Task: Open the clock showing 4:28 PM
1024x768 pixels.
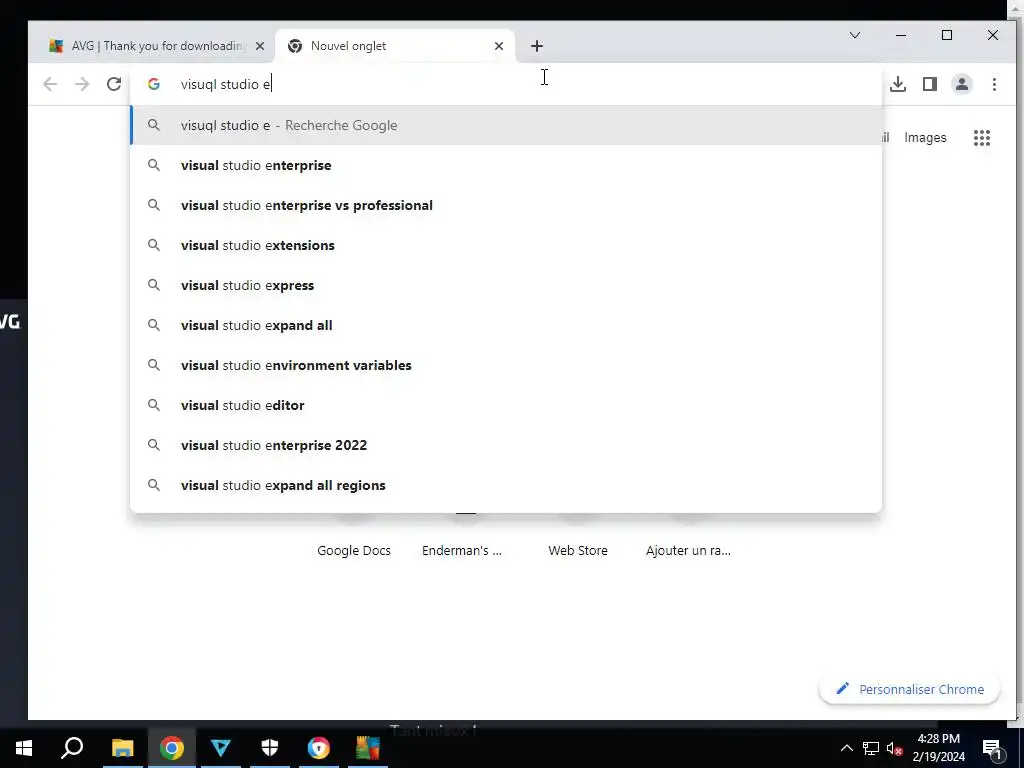Action: pyautogui.click(x=938, y=748)
